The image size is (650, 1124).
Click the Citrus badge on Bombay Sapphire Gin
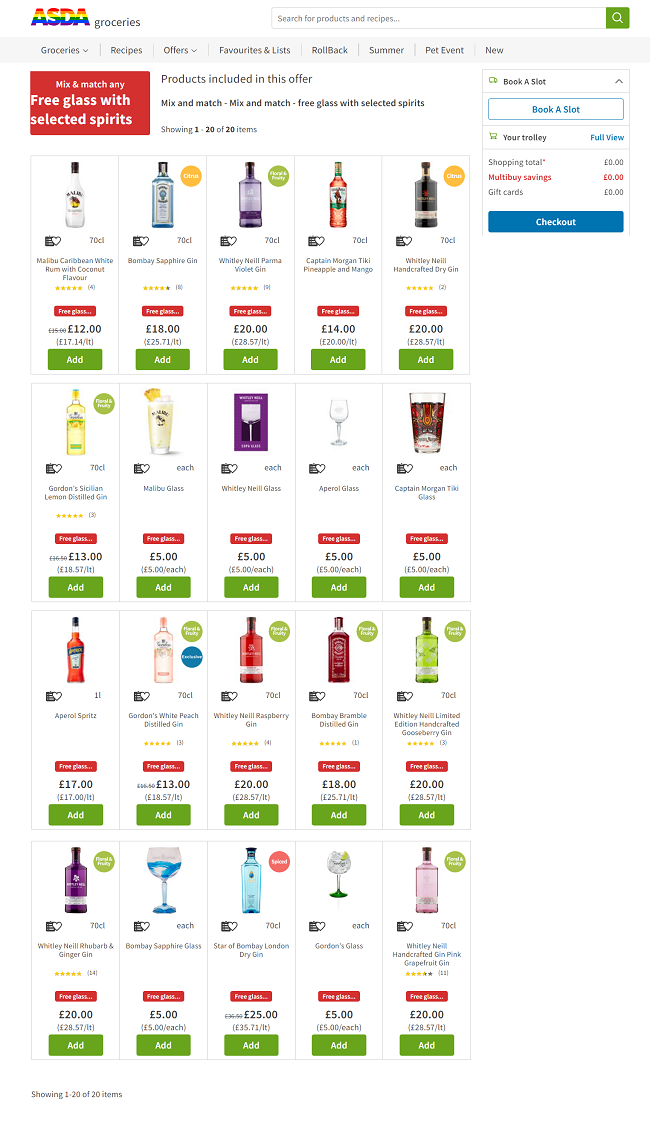[x=191, y=176]
